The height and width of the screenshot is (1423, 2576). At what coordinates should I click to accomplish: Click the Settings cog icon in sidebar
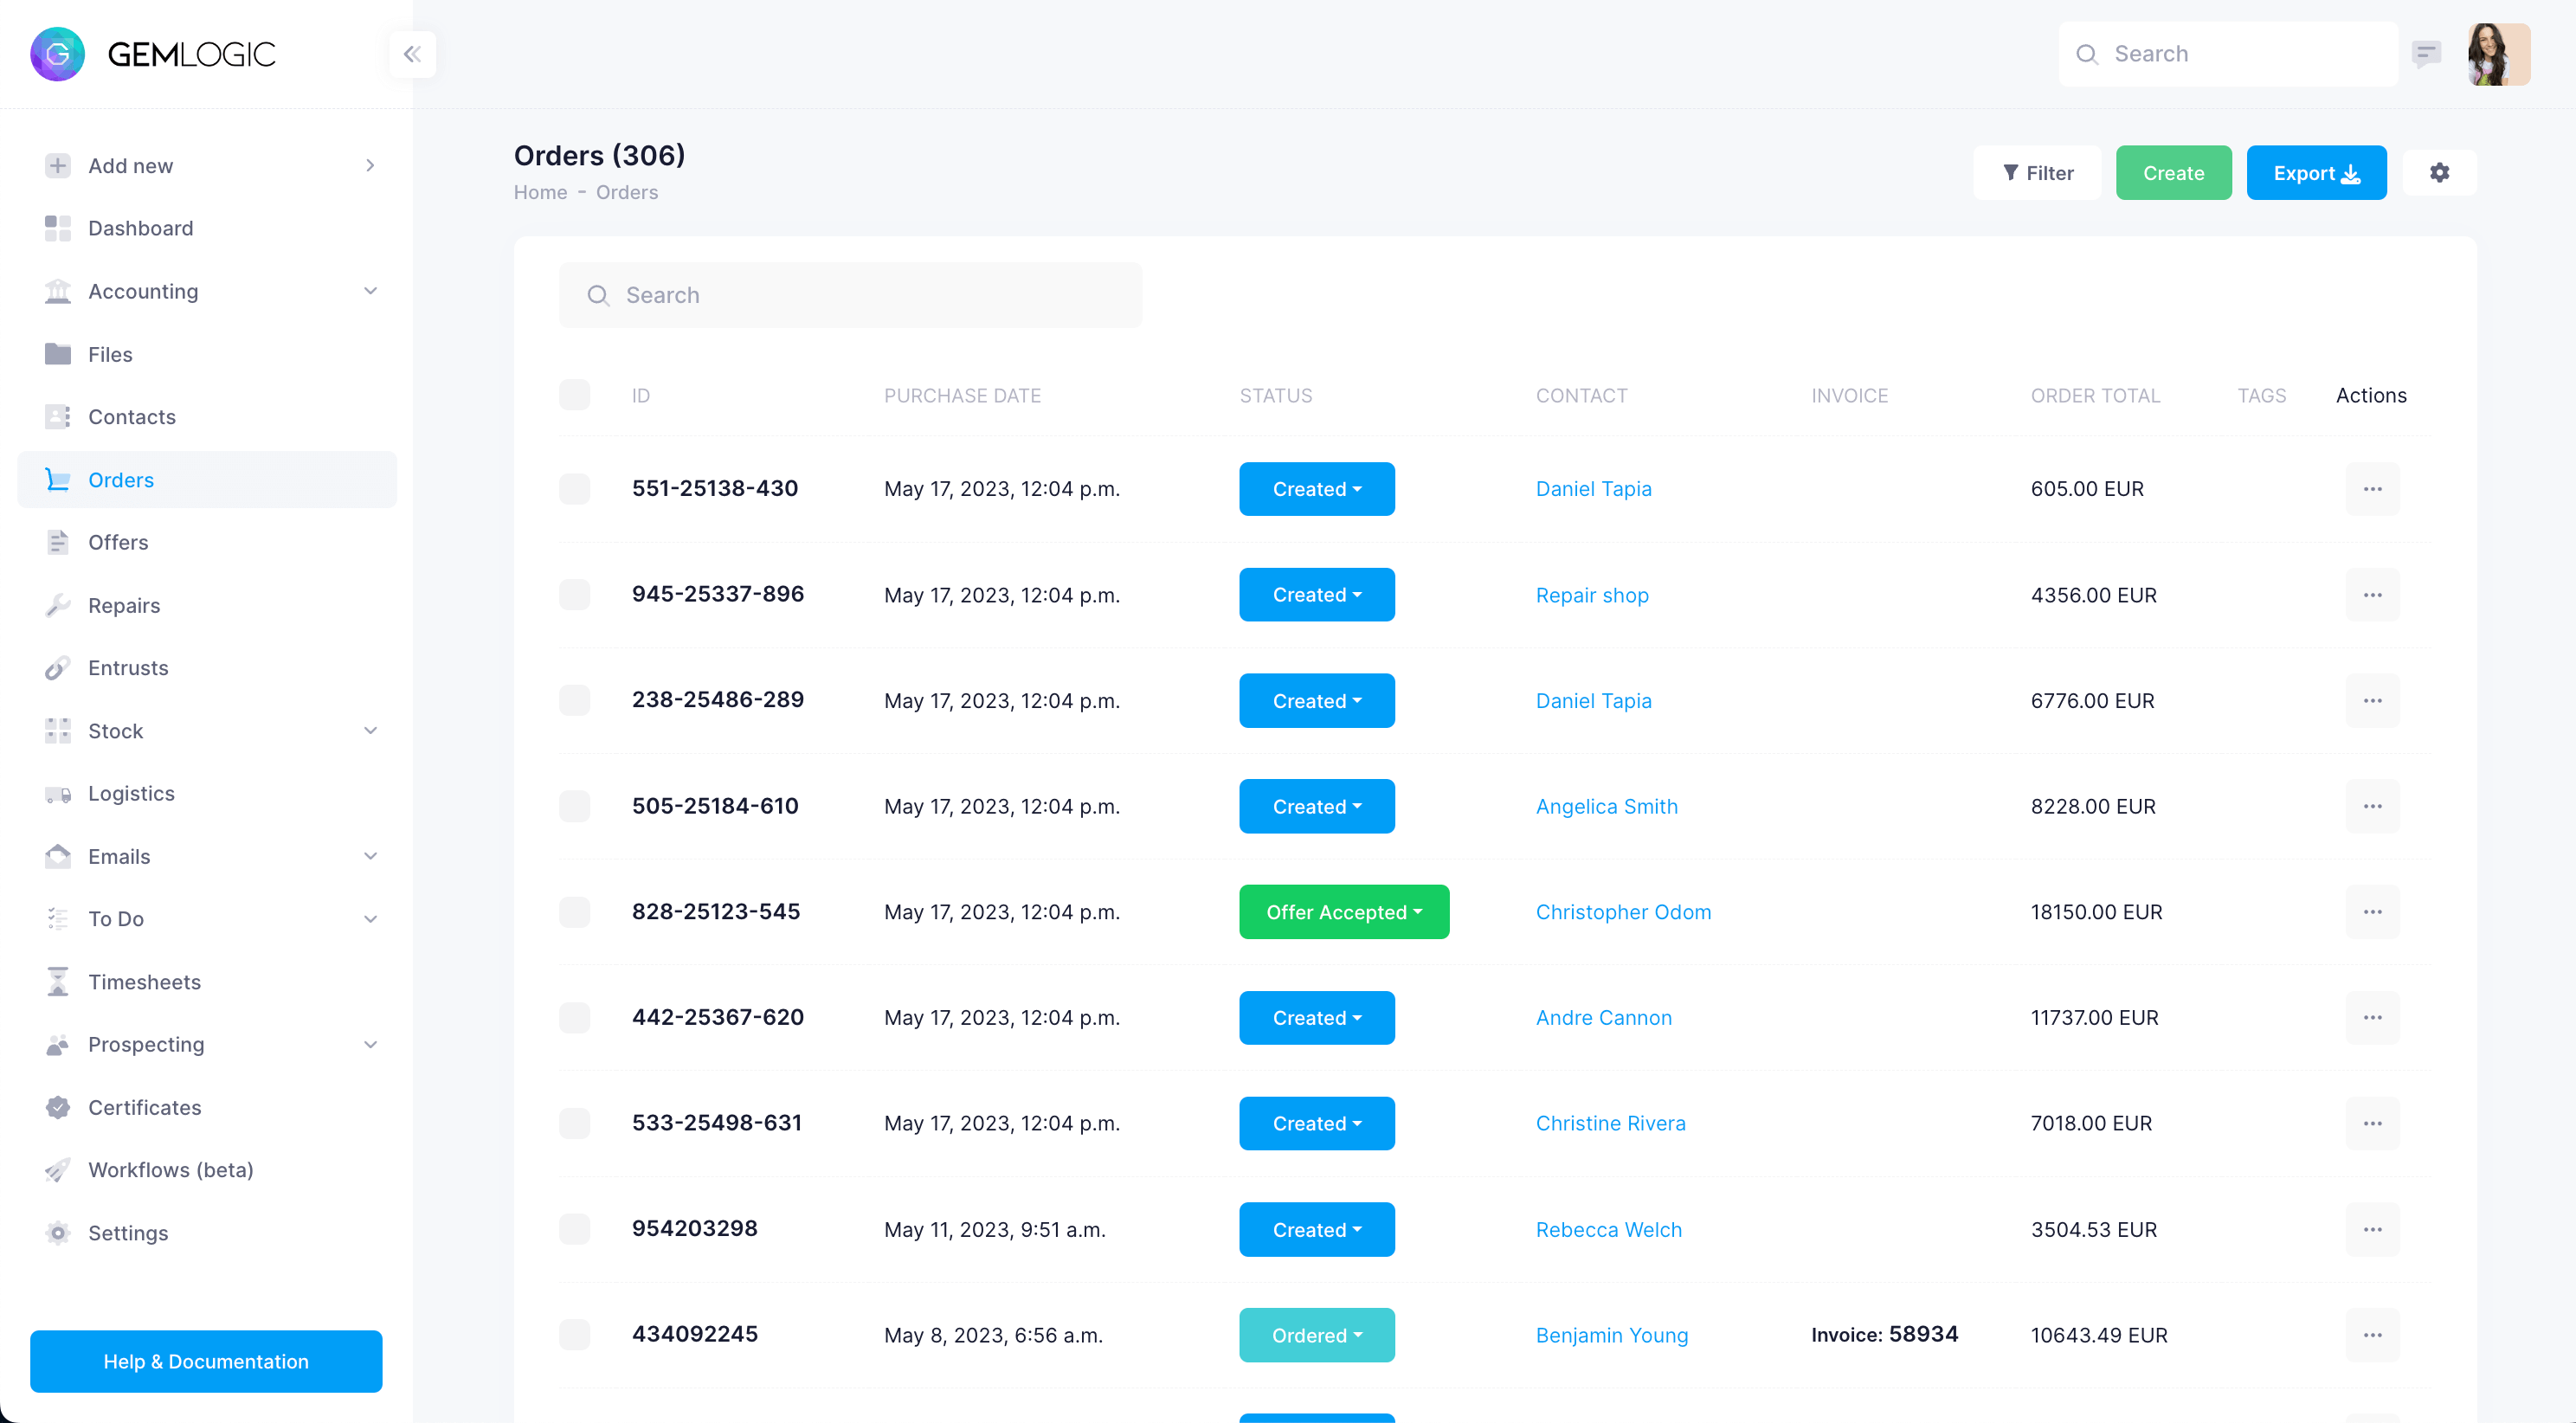(58, 1233)
